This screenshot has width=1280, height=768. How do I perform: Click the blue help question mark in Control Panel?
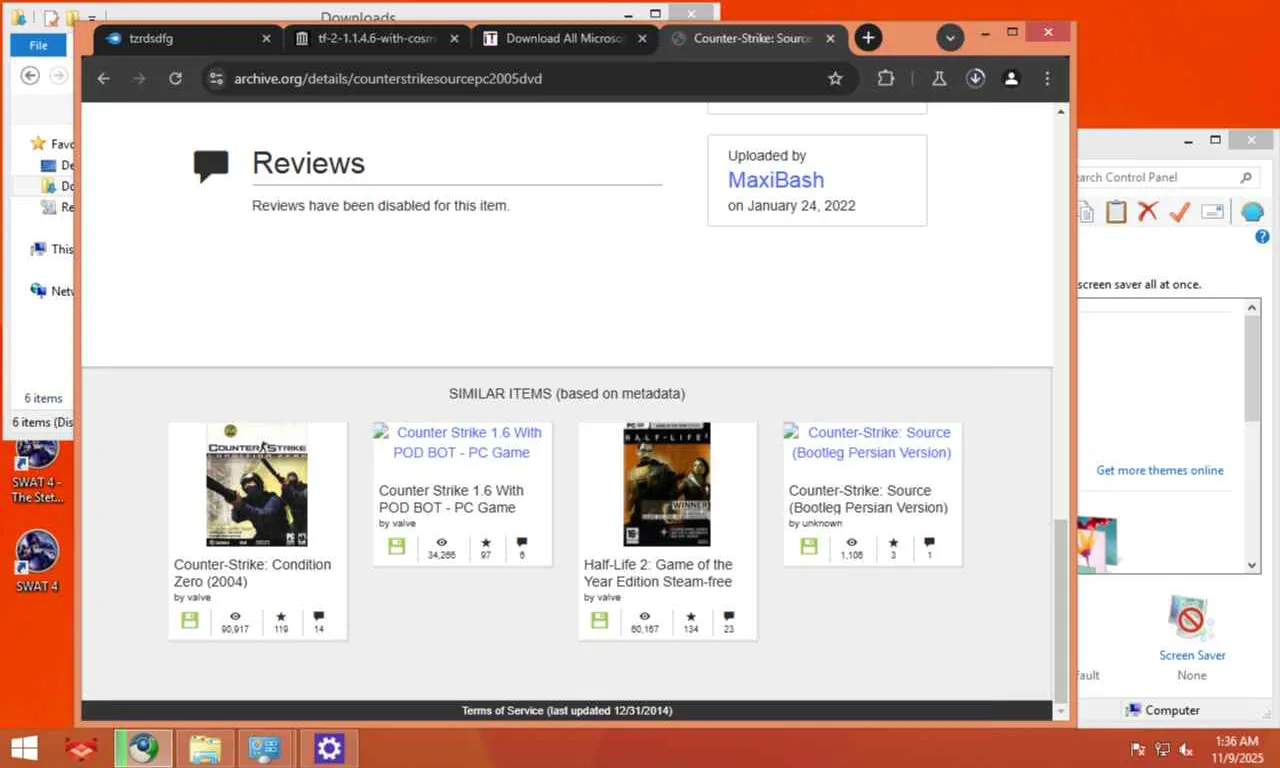coord(1262,237)
